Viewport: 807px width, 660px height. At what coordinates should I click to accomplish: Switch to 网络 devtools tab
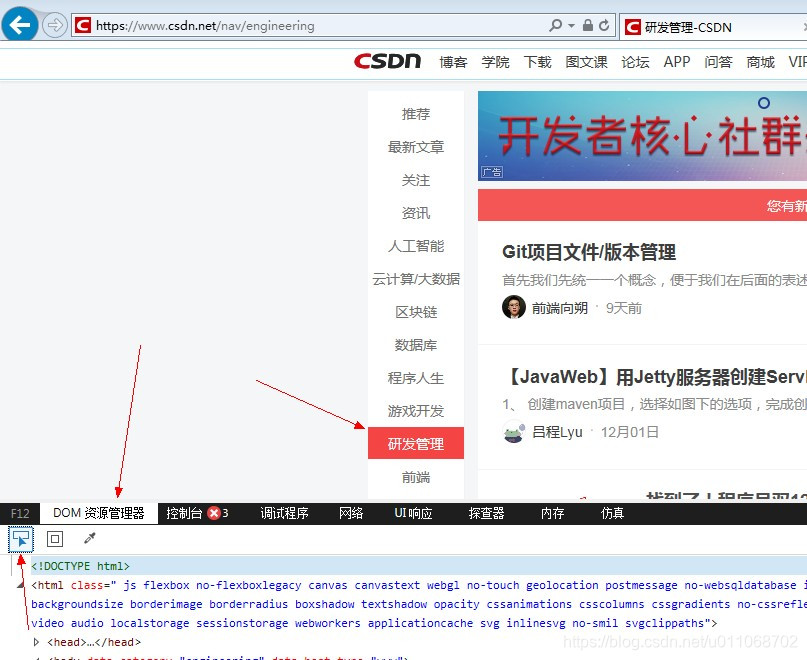[351, 513]
